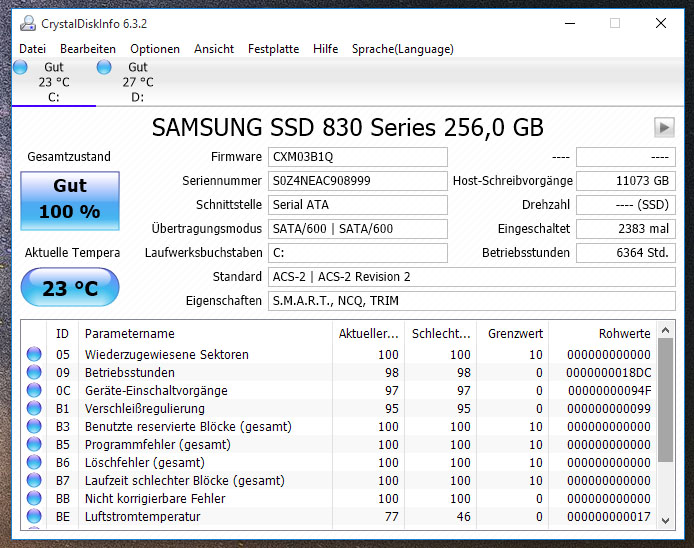Image resolution: width=694 pixels, height=548 pixels.
Task: Click the Aktueller... column header
Action: coord(368,333)
